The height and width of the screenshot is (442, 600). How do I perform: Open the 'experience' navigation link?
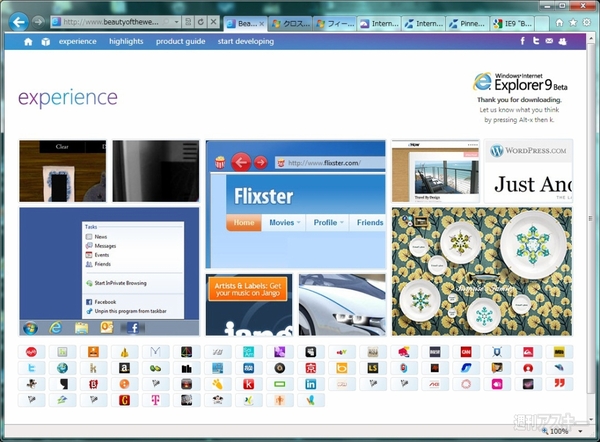pos(78,41)
